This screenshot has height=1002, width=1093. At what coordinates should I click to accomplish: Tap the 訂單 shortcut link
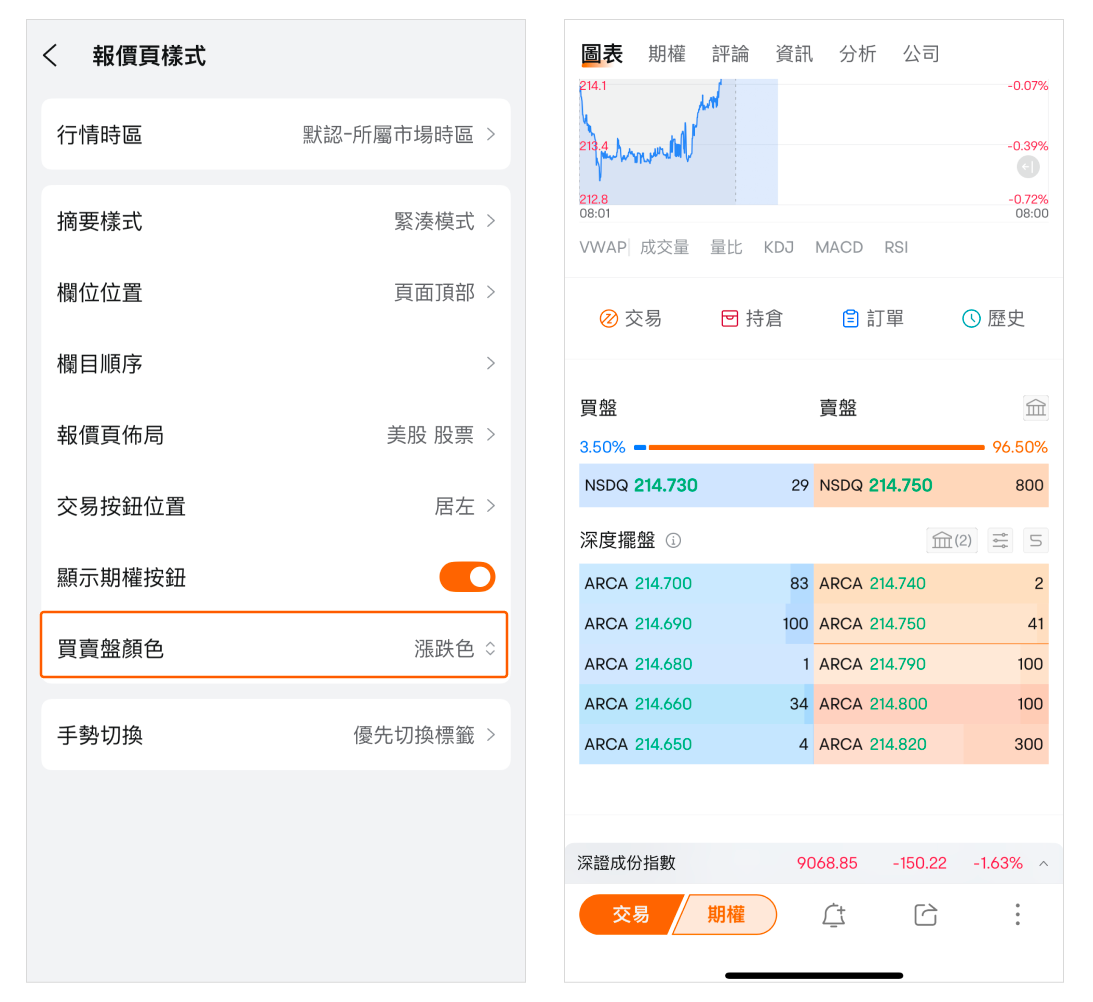click(x=873, y=319)
